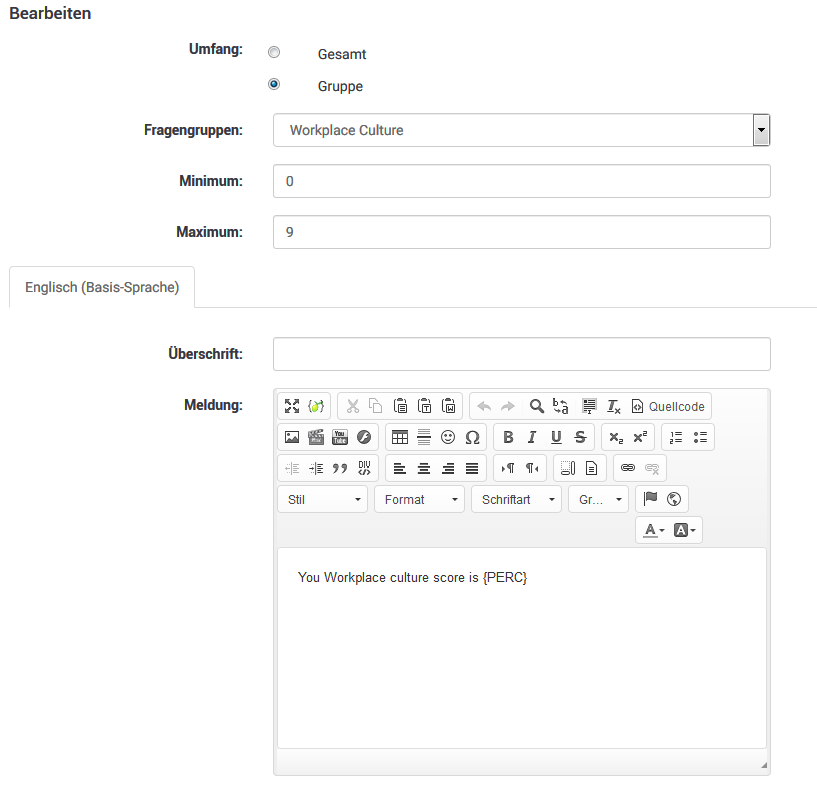Image resolution: width=817 pixels, height=793 pixels.
Task: Click the Cut scissors icon
Action: (x=353, y=406)
